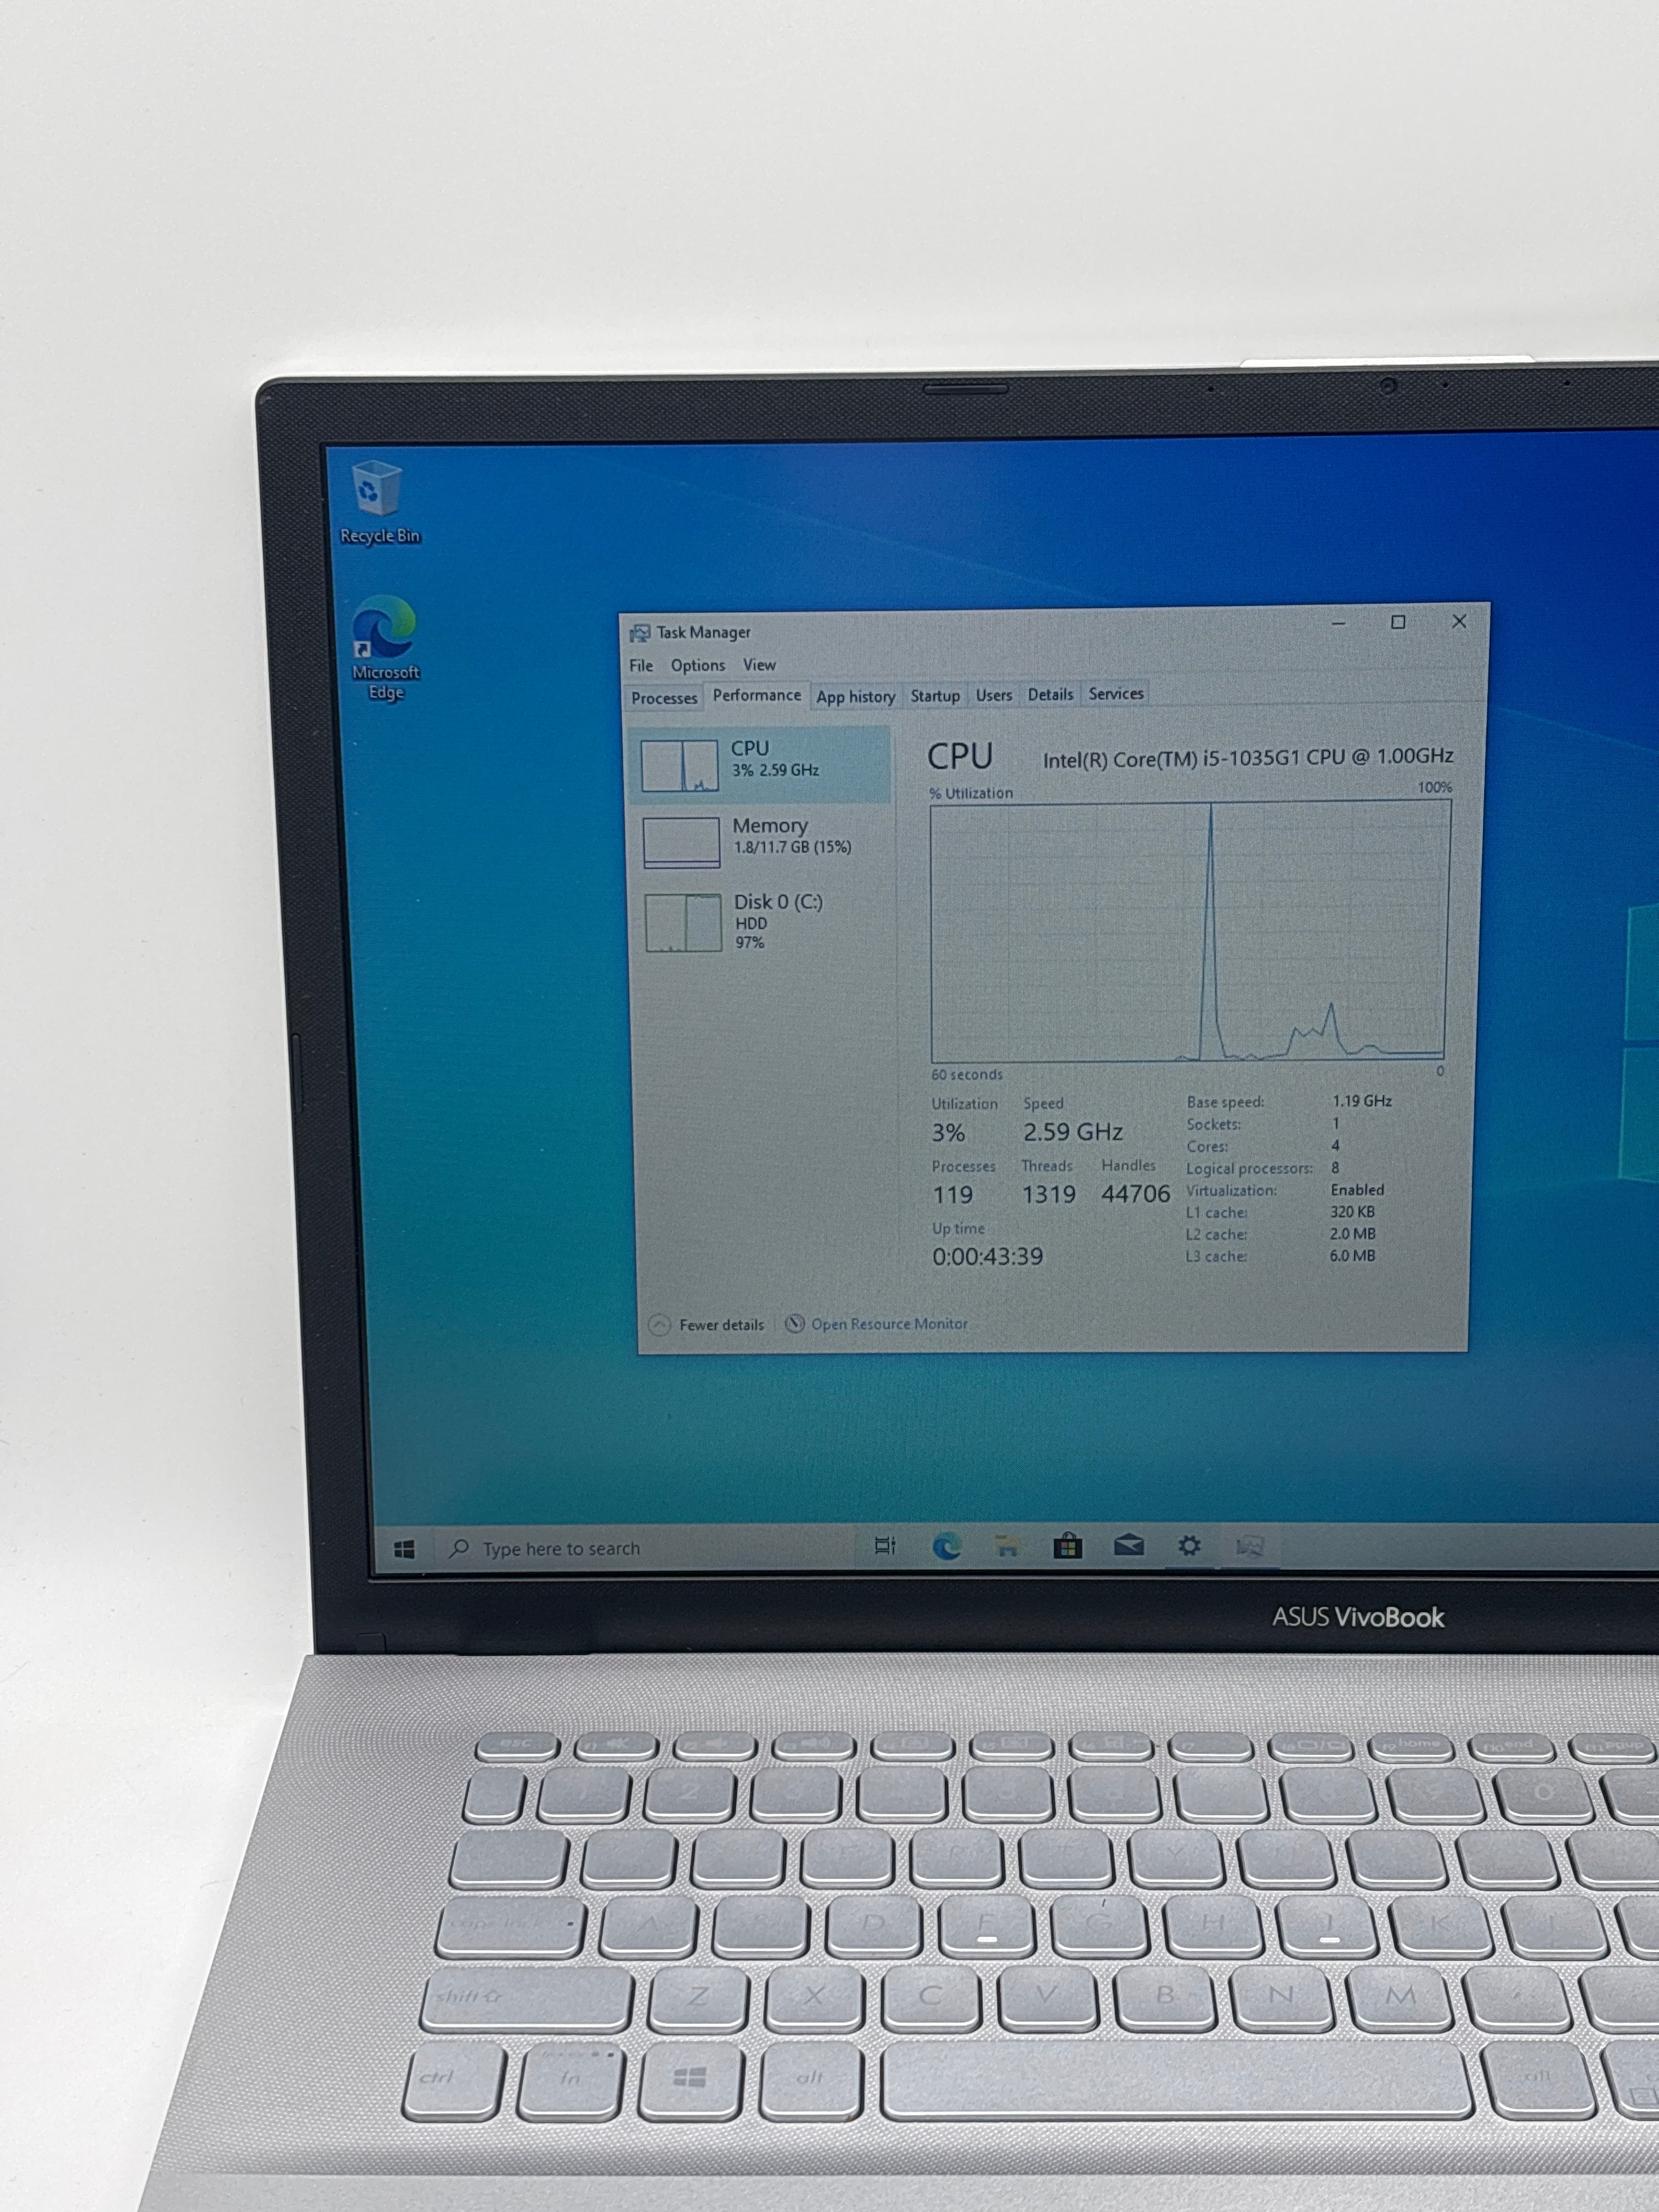Image resolution: width=1659 pixels, height=2212 pixels.
Task: Click the Fewer details label
Action: click(x=721, y=1325)
